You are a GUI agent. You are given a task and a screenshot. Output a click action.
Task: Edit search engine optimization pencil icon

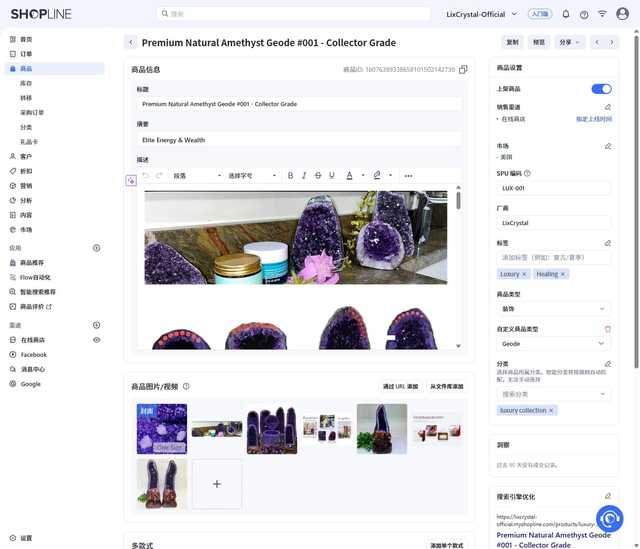[608, 496]
